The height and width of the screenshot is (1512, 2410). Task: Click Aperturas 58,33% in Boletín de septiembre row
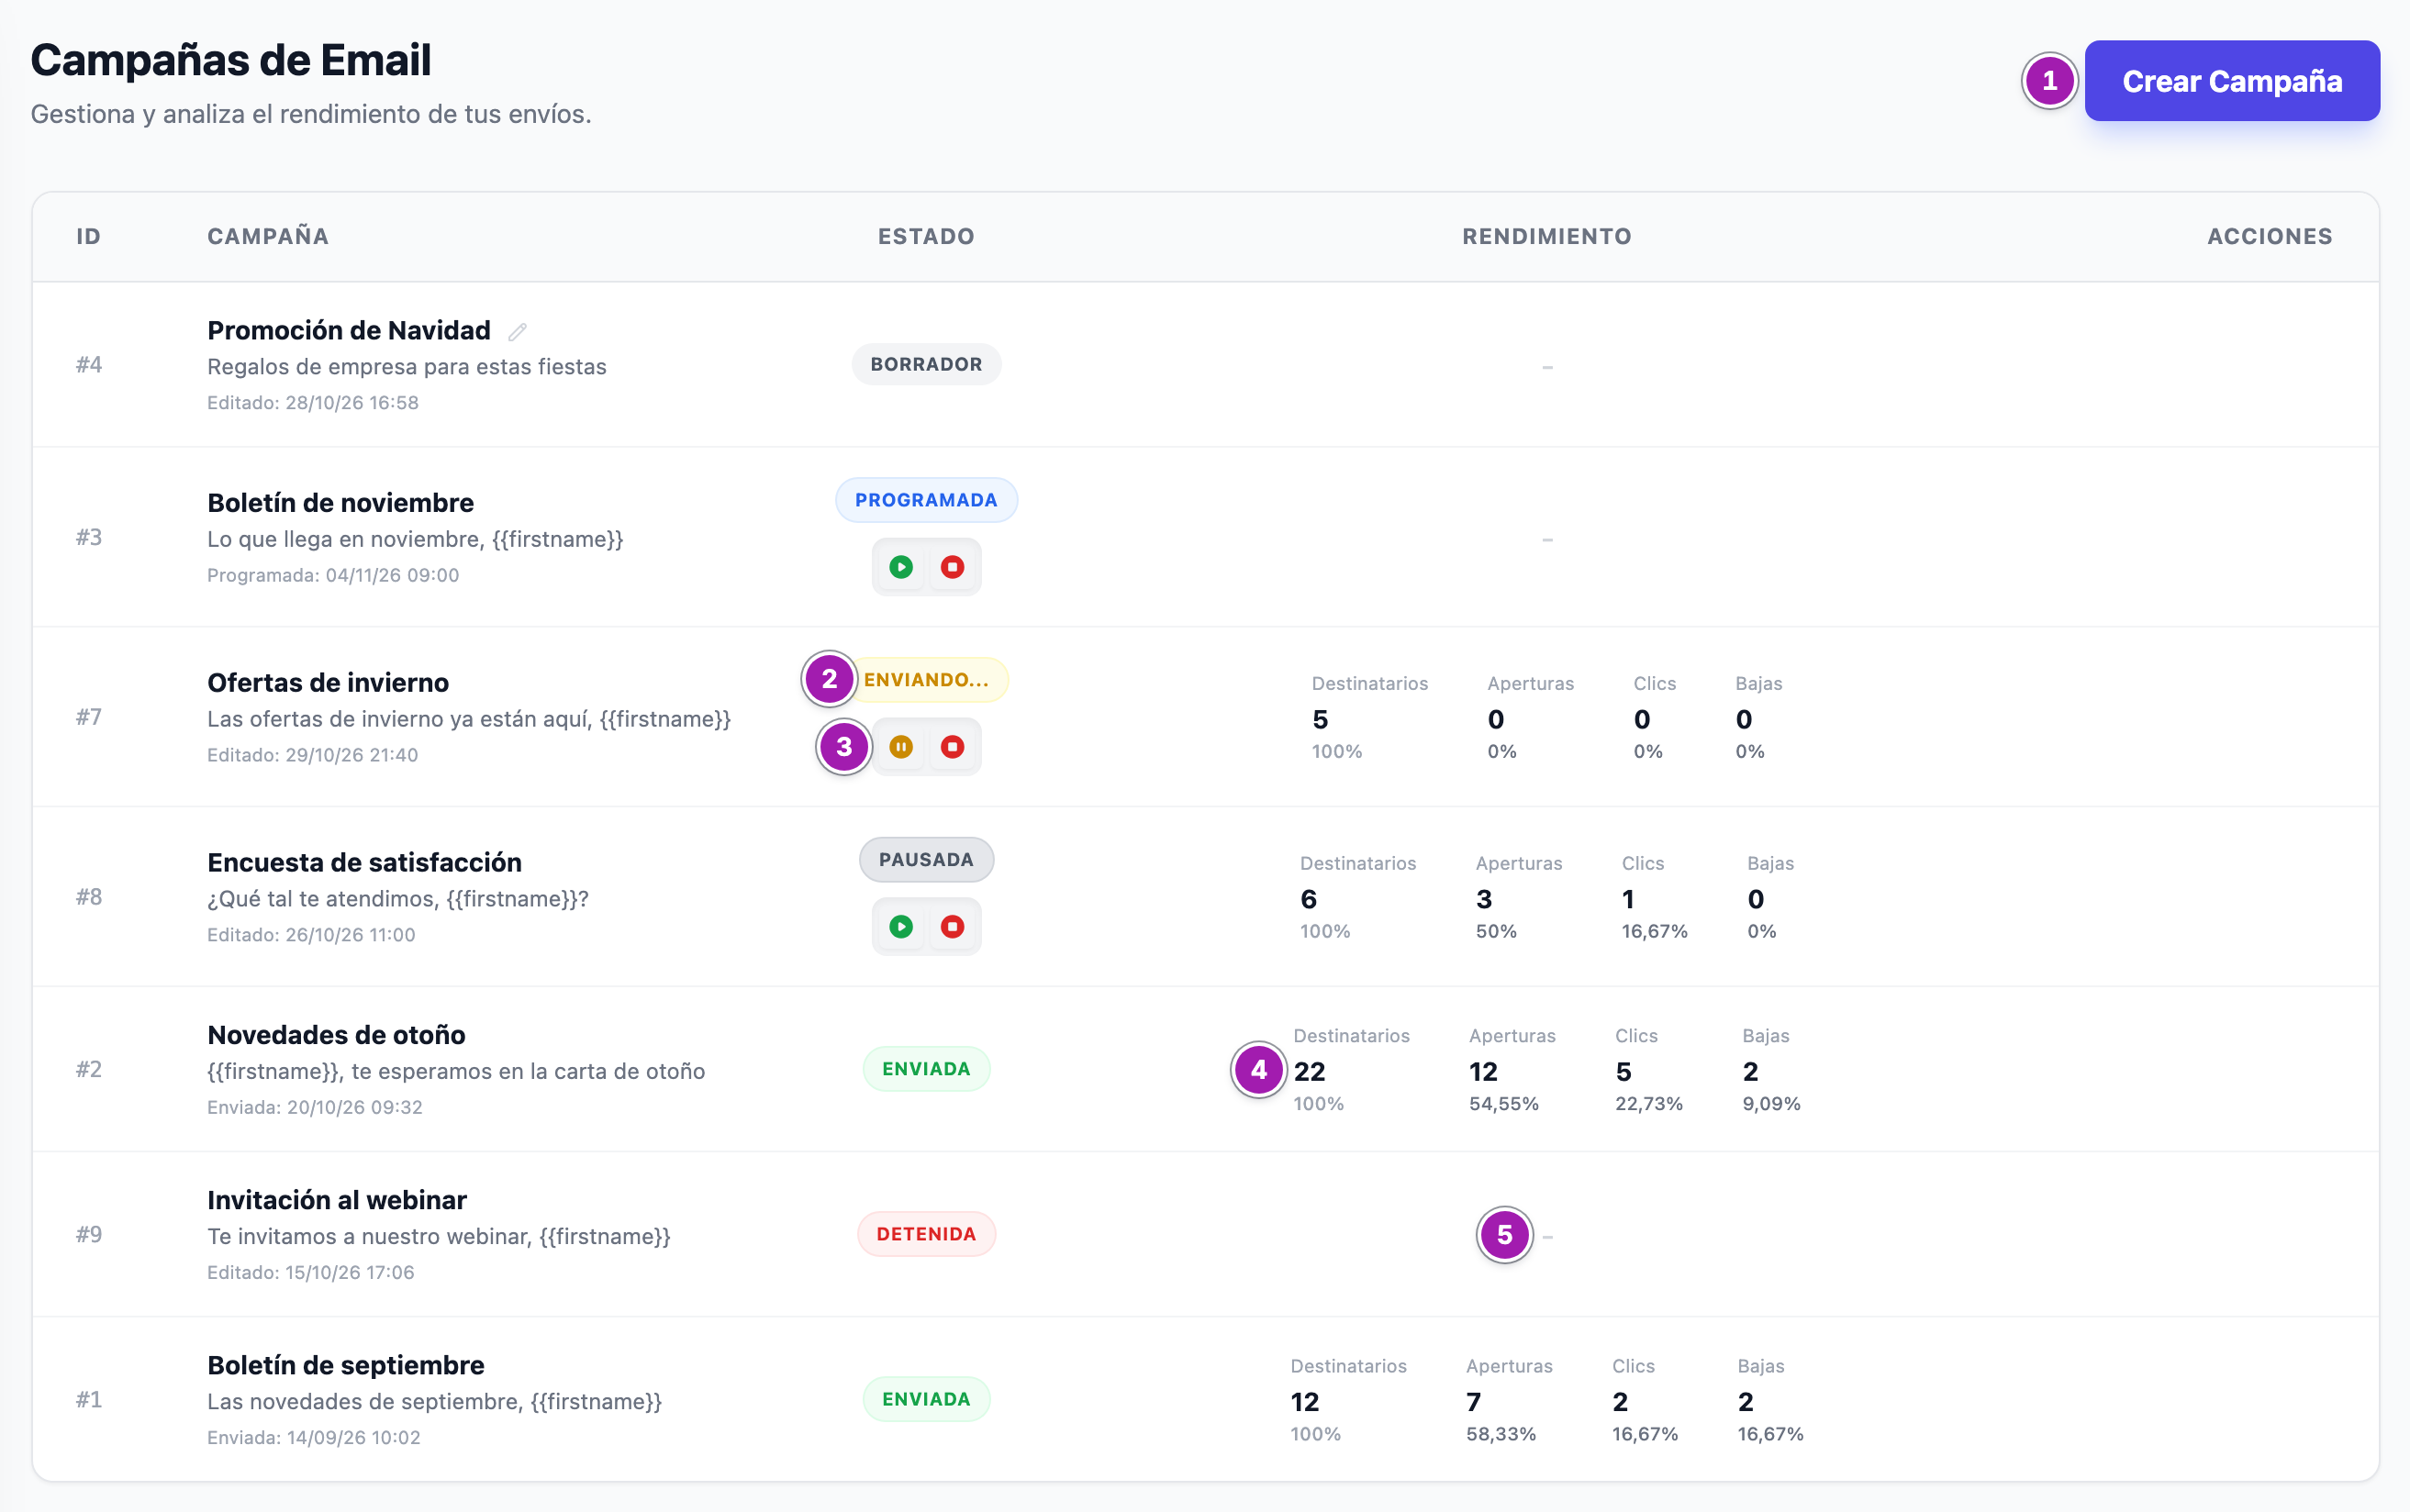pyautogui.click(x=1500, y=1434)
